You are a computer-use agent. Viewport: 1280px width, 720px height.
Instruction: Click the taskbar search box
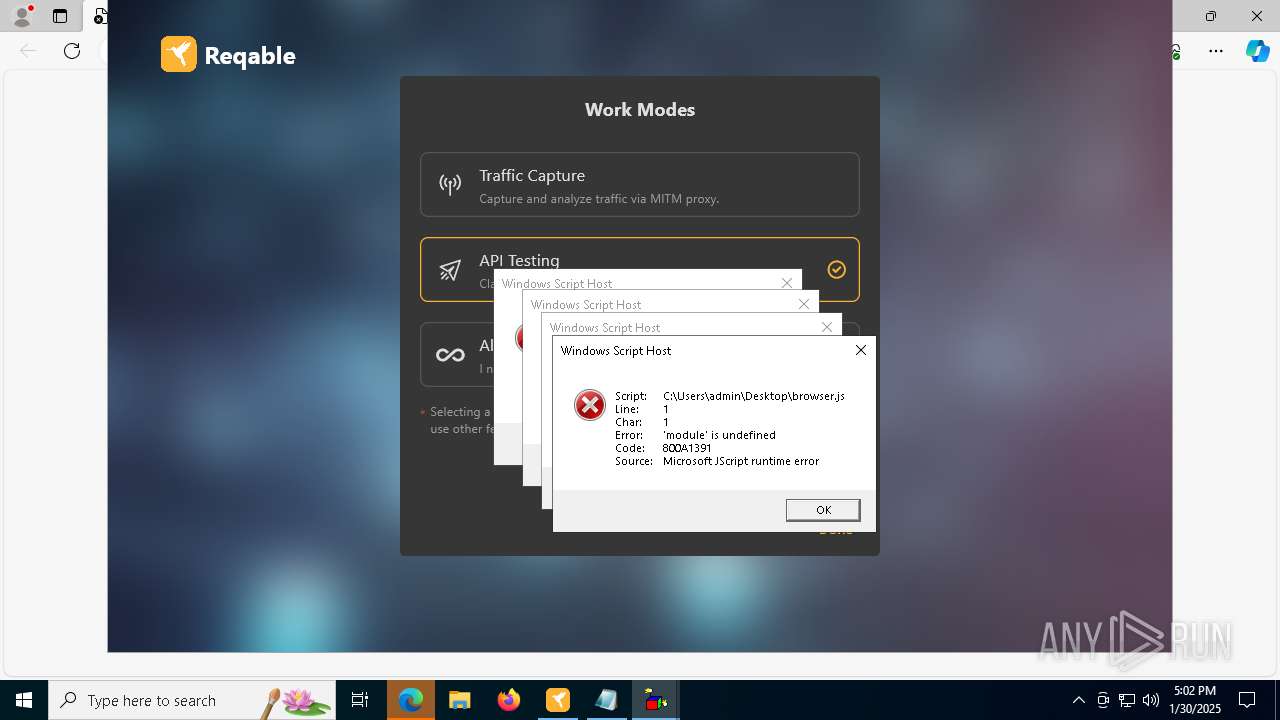point(192,700)
